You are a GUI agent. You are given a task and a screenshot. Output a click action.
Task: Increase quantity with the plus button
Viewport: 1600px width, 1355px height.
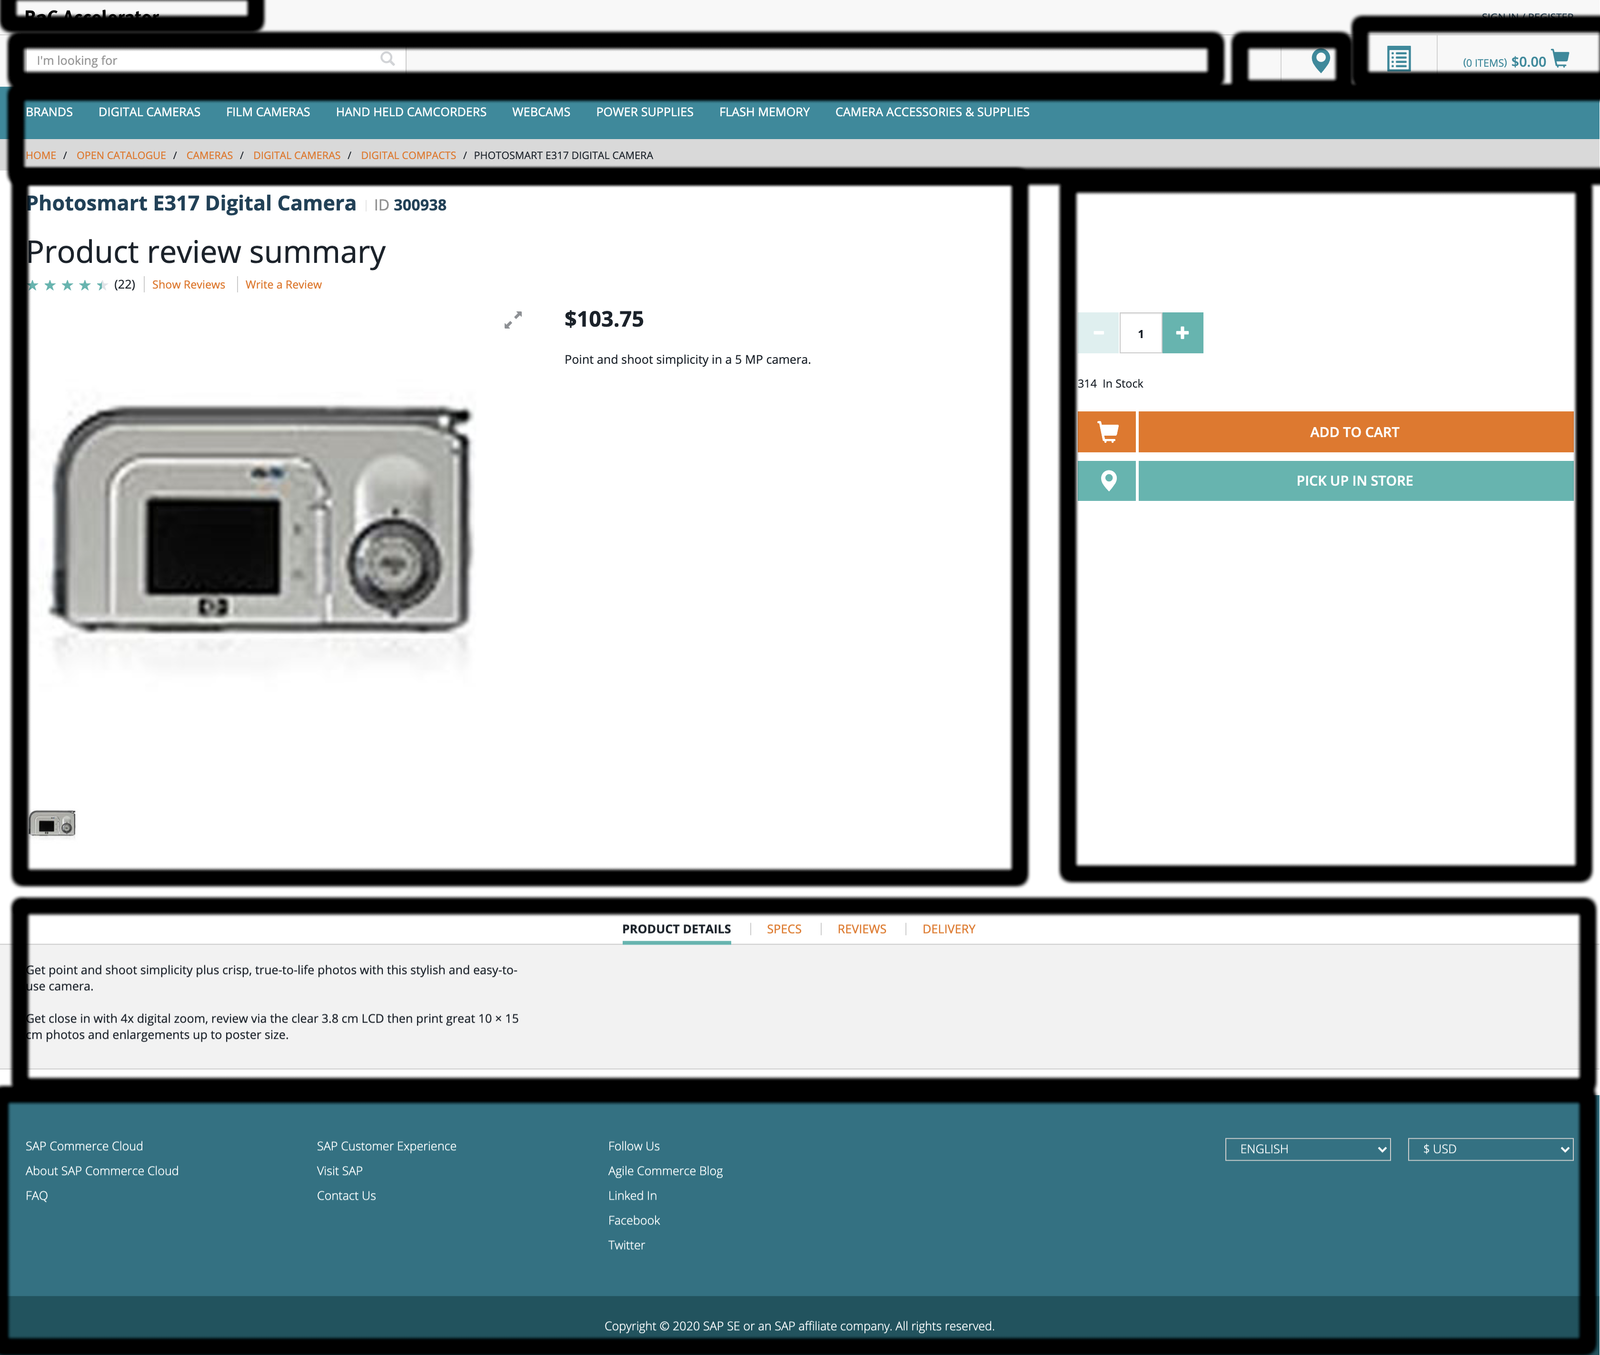pos(1182,333)
